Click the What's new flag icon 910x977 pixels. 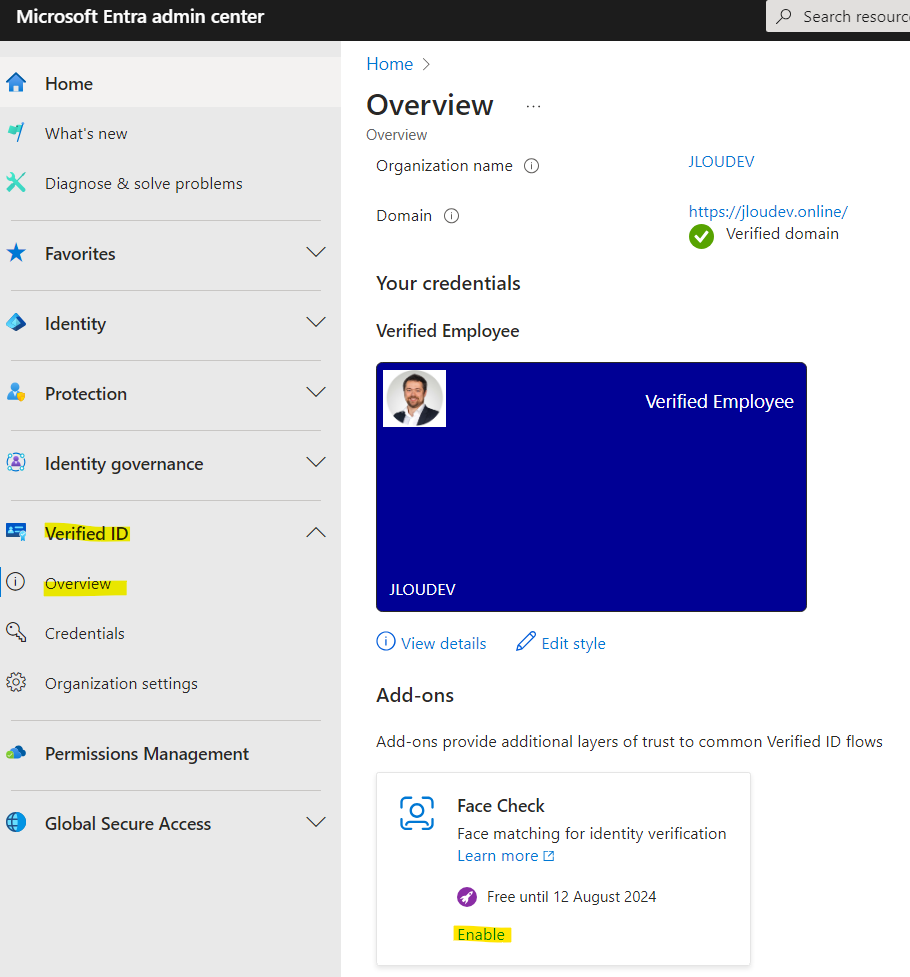[x=16, y=132]
